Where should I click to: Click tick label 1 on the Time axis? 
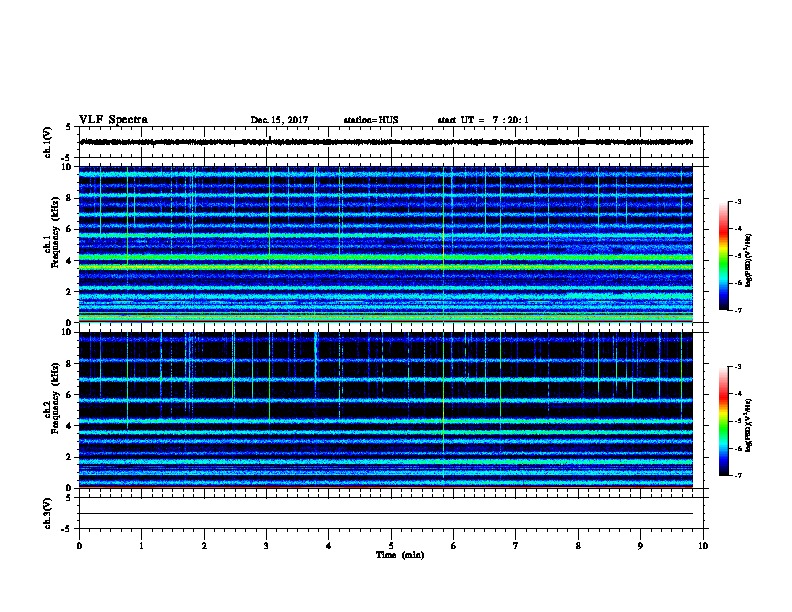coord(141,546)
